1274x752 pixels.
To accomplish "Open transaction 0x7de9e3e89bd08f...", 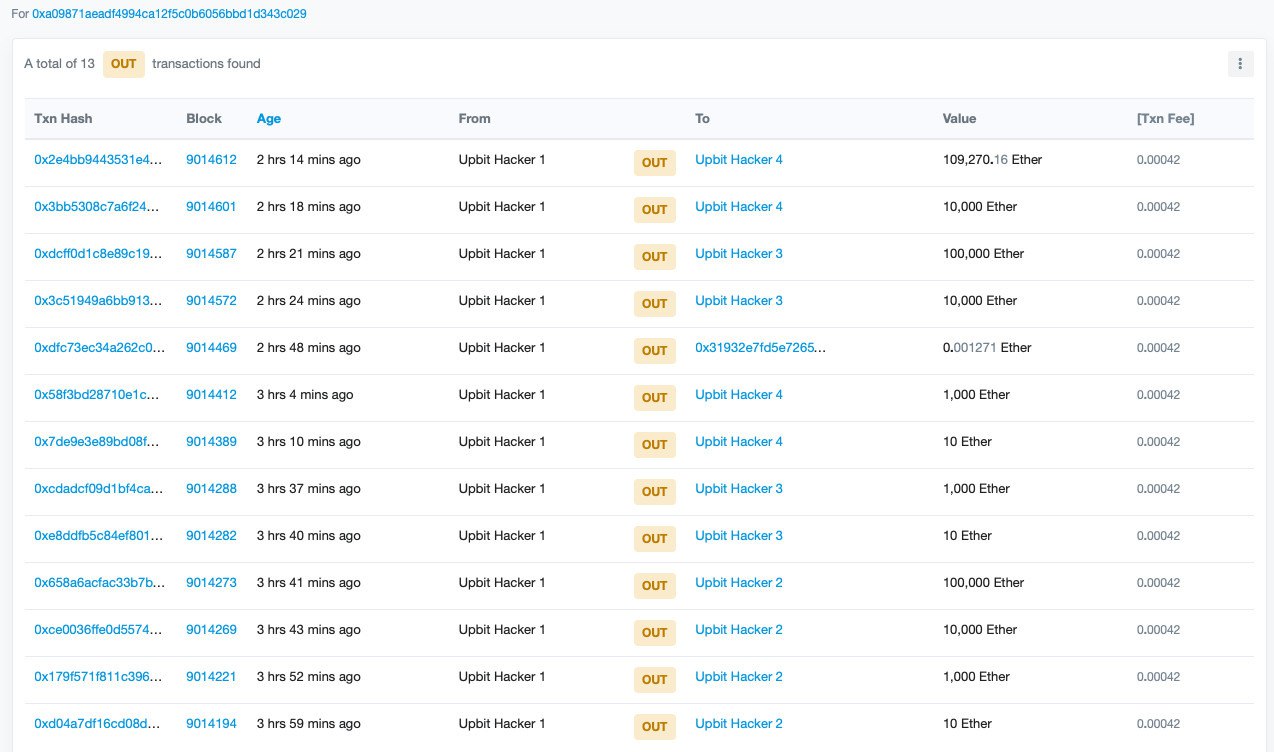I will click(97, 441).
